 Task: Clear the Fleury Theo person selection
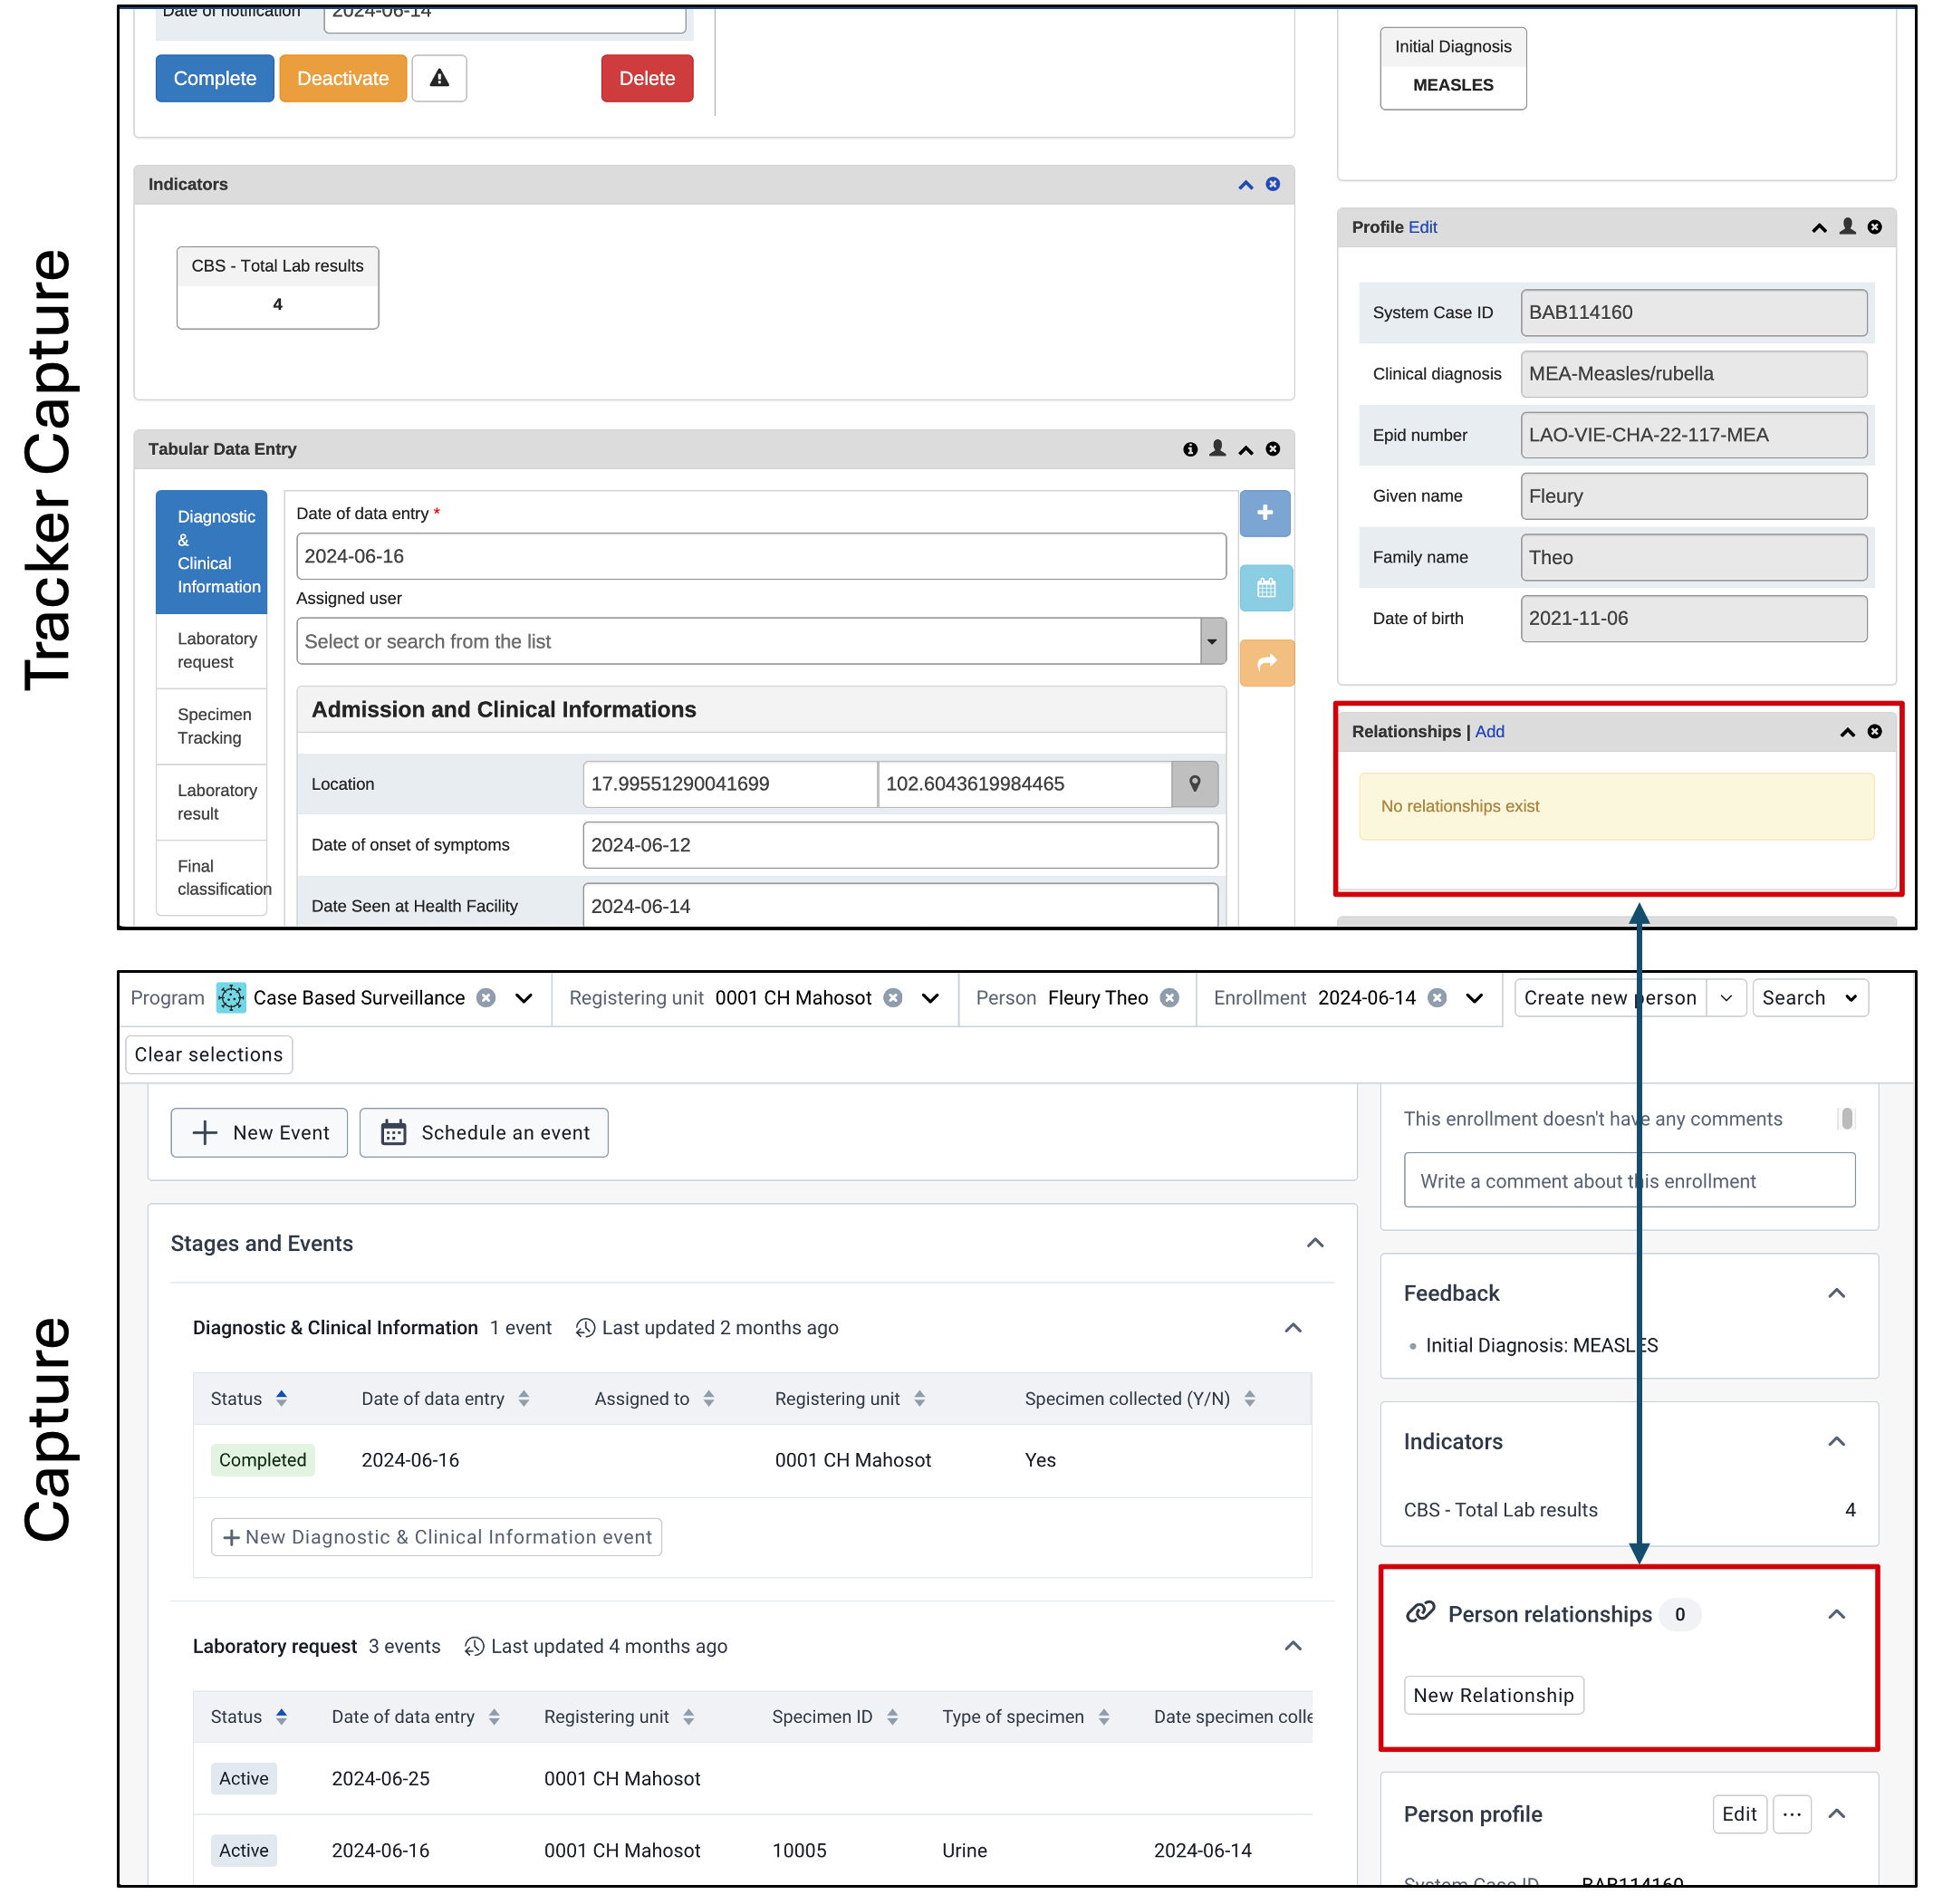pyautogui.click(x=1169, y=998)
